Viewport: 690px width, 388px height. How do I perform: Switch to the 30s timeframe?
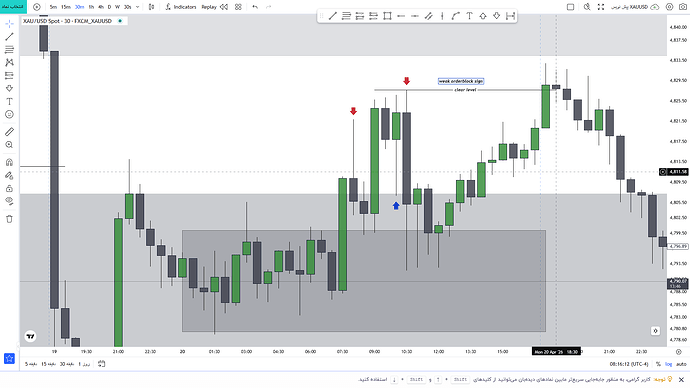click(x=128, y=7)
